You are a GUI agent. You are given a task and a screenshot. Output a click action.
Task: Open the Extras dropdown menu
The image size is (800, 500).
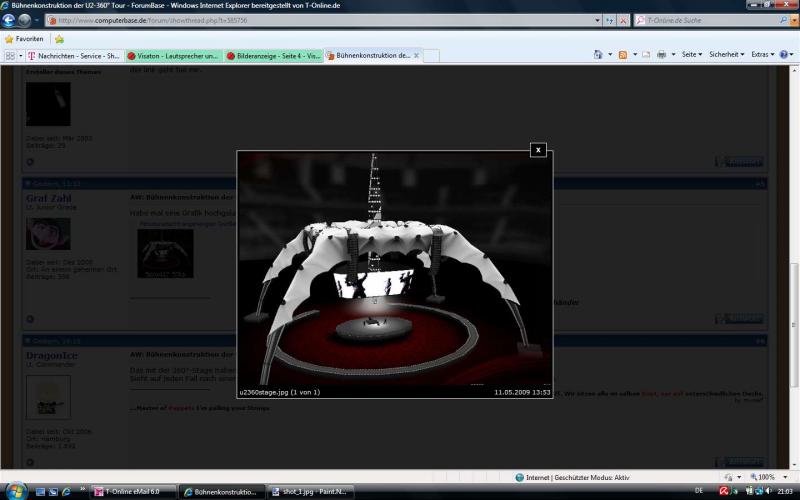[762, 55]
